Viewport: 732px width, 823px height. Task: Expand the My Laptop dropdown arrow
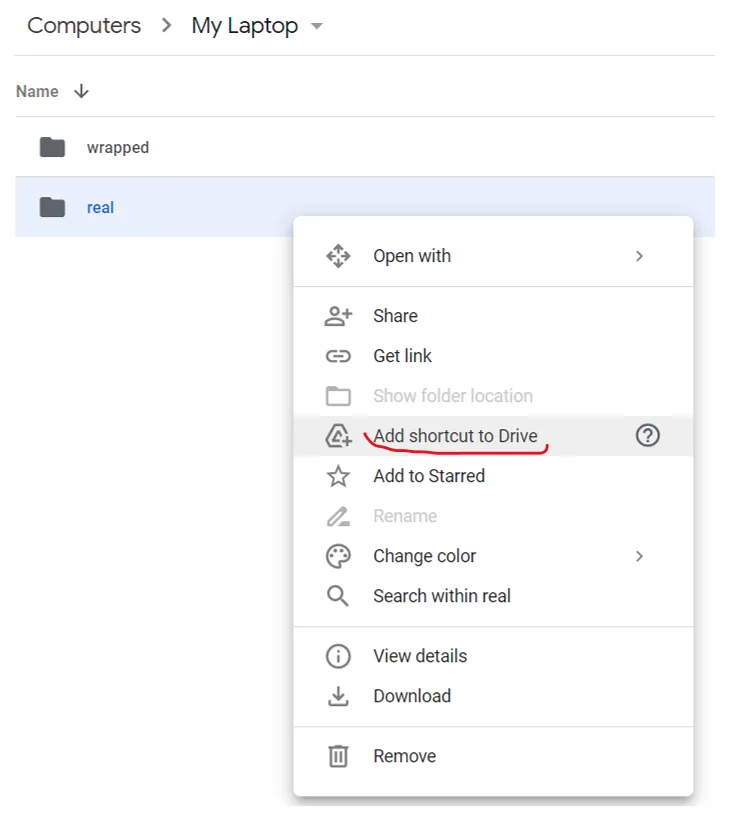[317, 27]
